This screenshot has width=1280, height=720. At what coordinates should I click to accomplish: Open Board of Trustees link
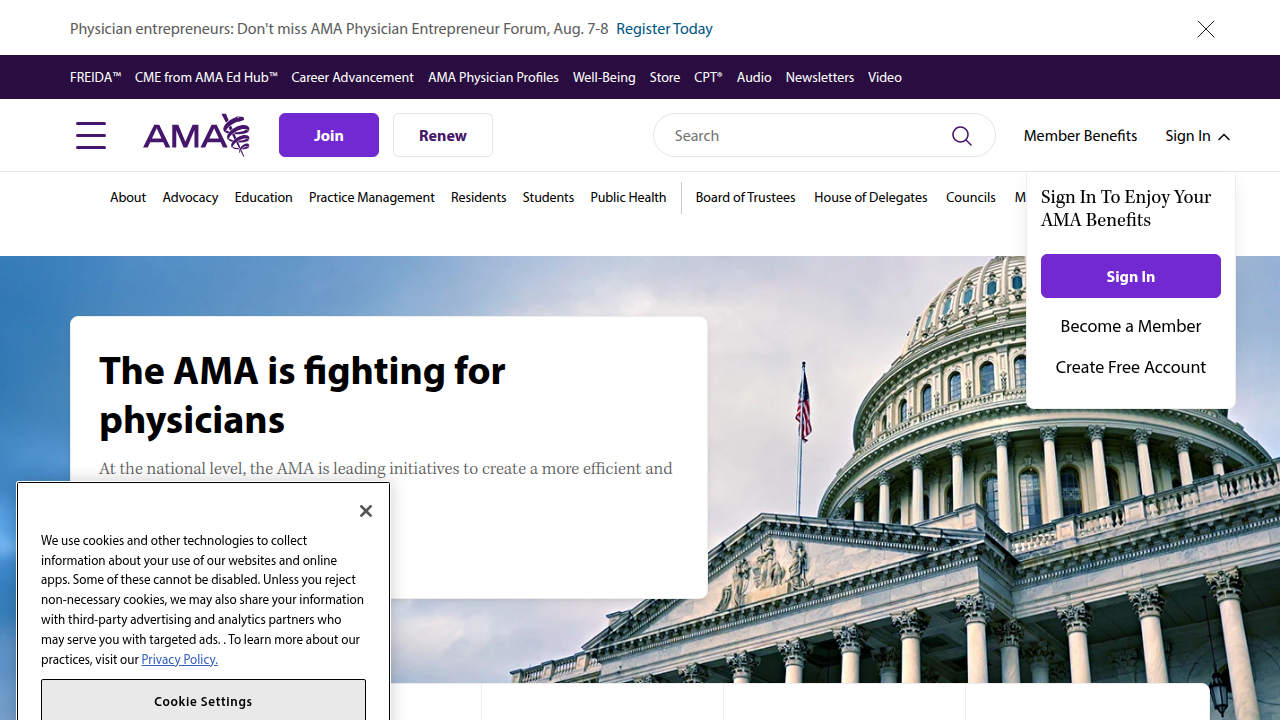coord(746,197)
